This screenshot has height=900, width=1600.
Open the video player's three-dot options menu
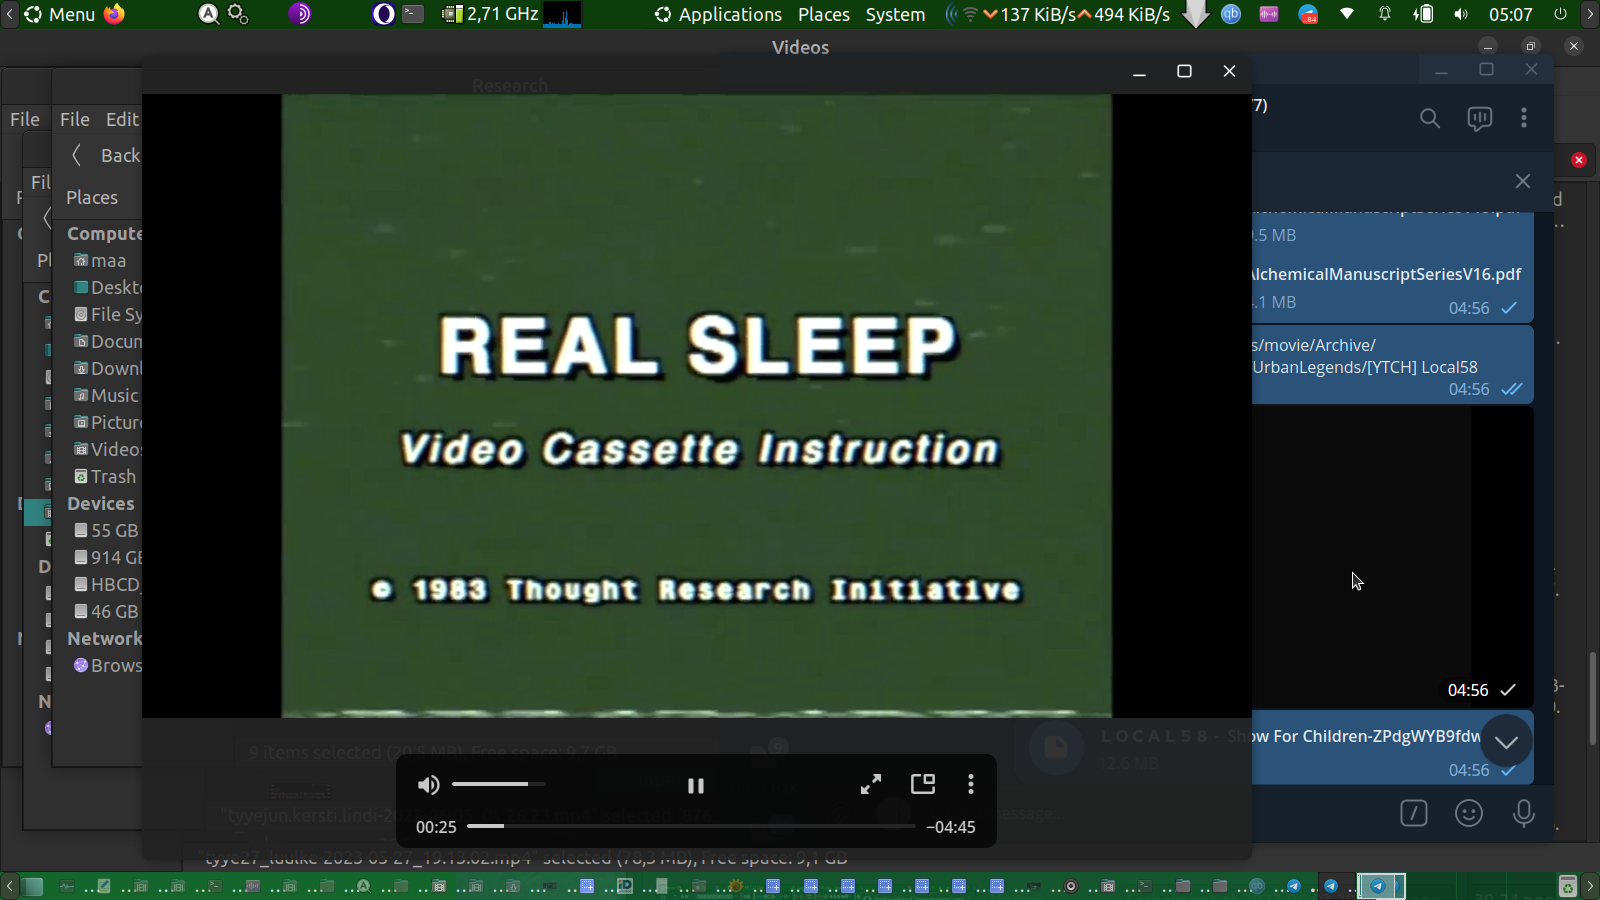971,785
